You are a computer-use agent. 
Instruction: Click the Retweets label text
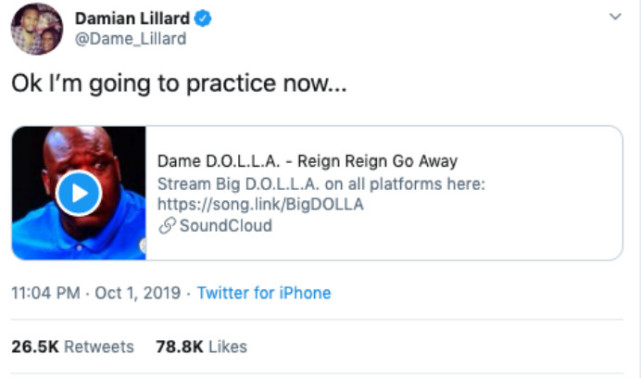99,347
